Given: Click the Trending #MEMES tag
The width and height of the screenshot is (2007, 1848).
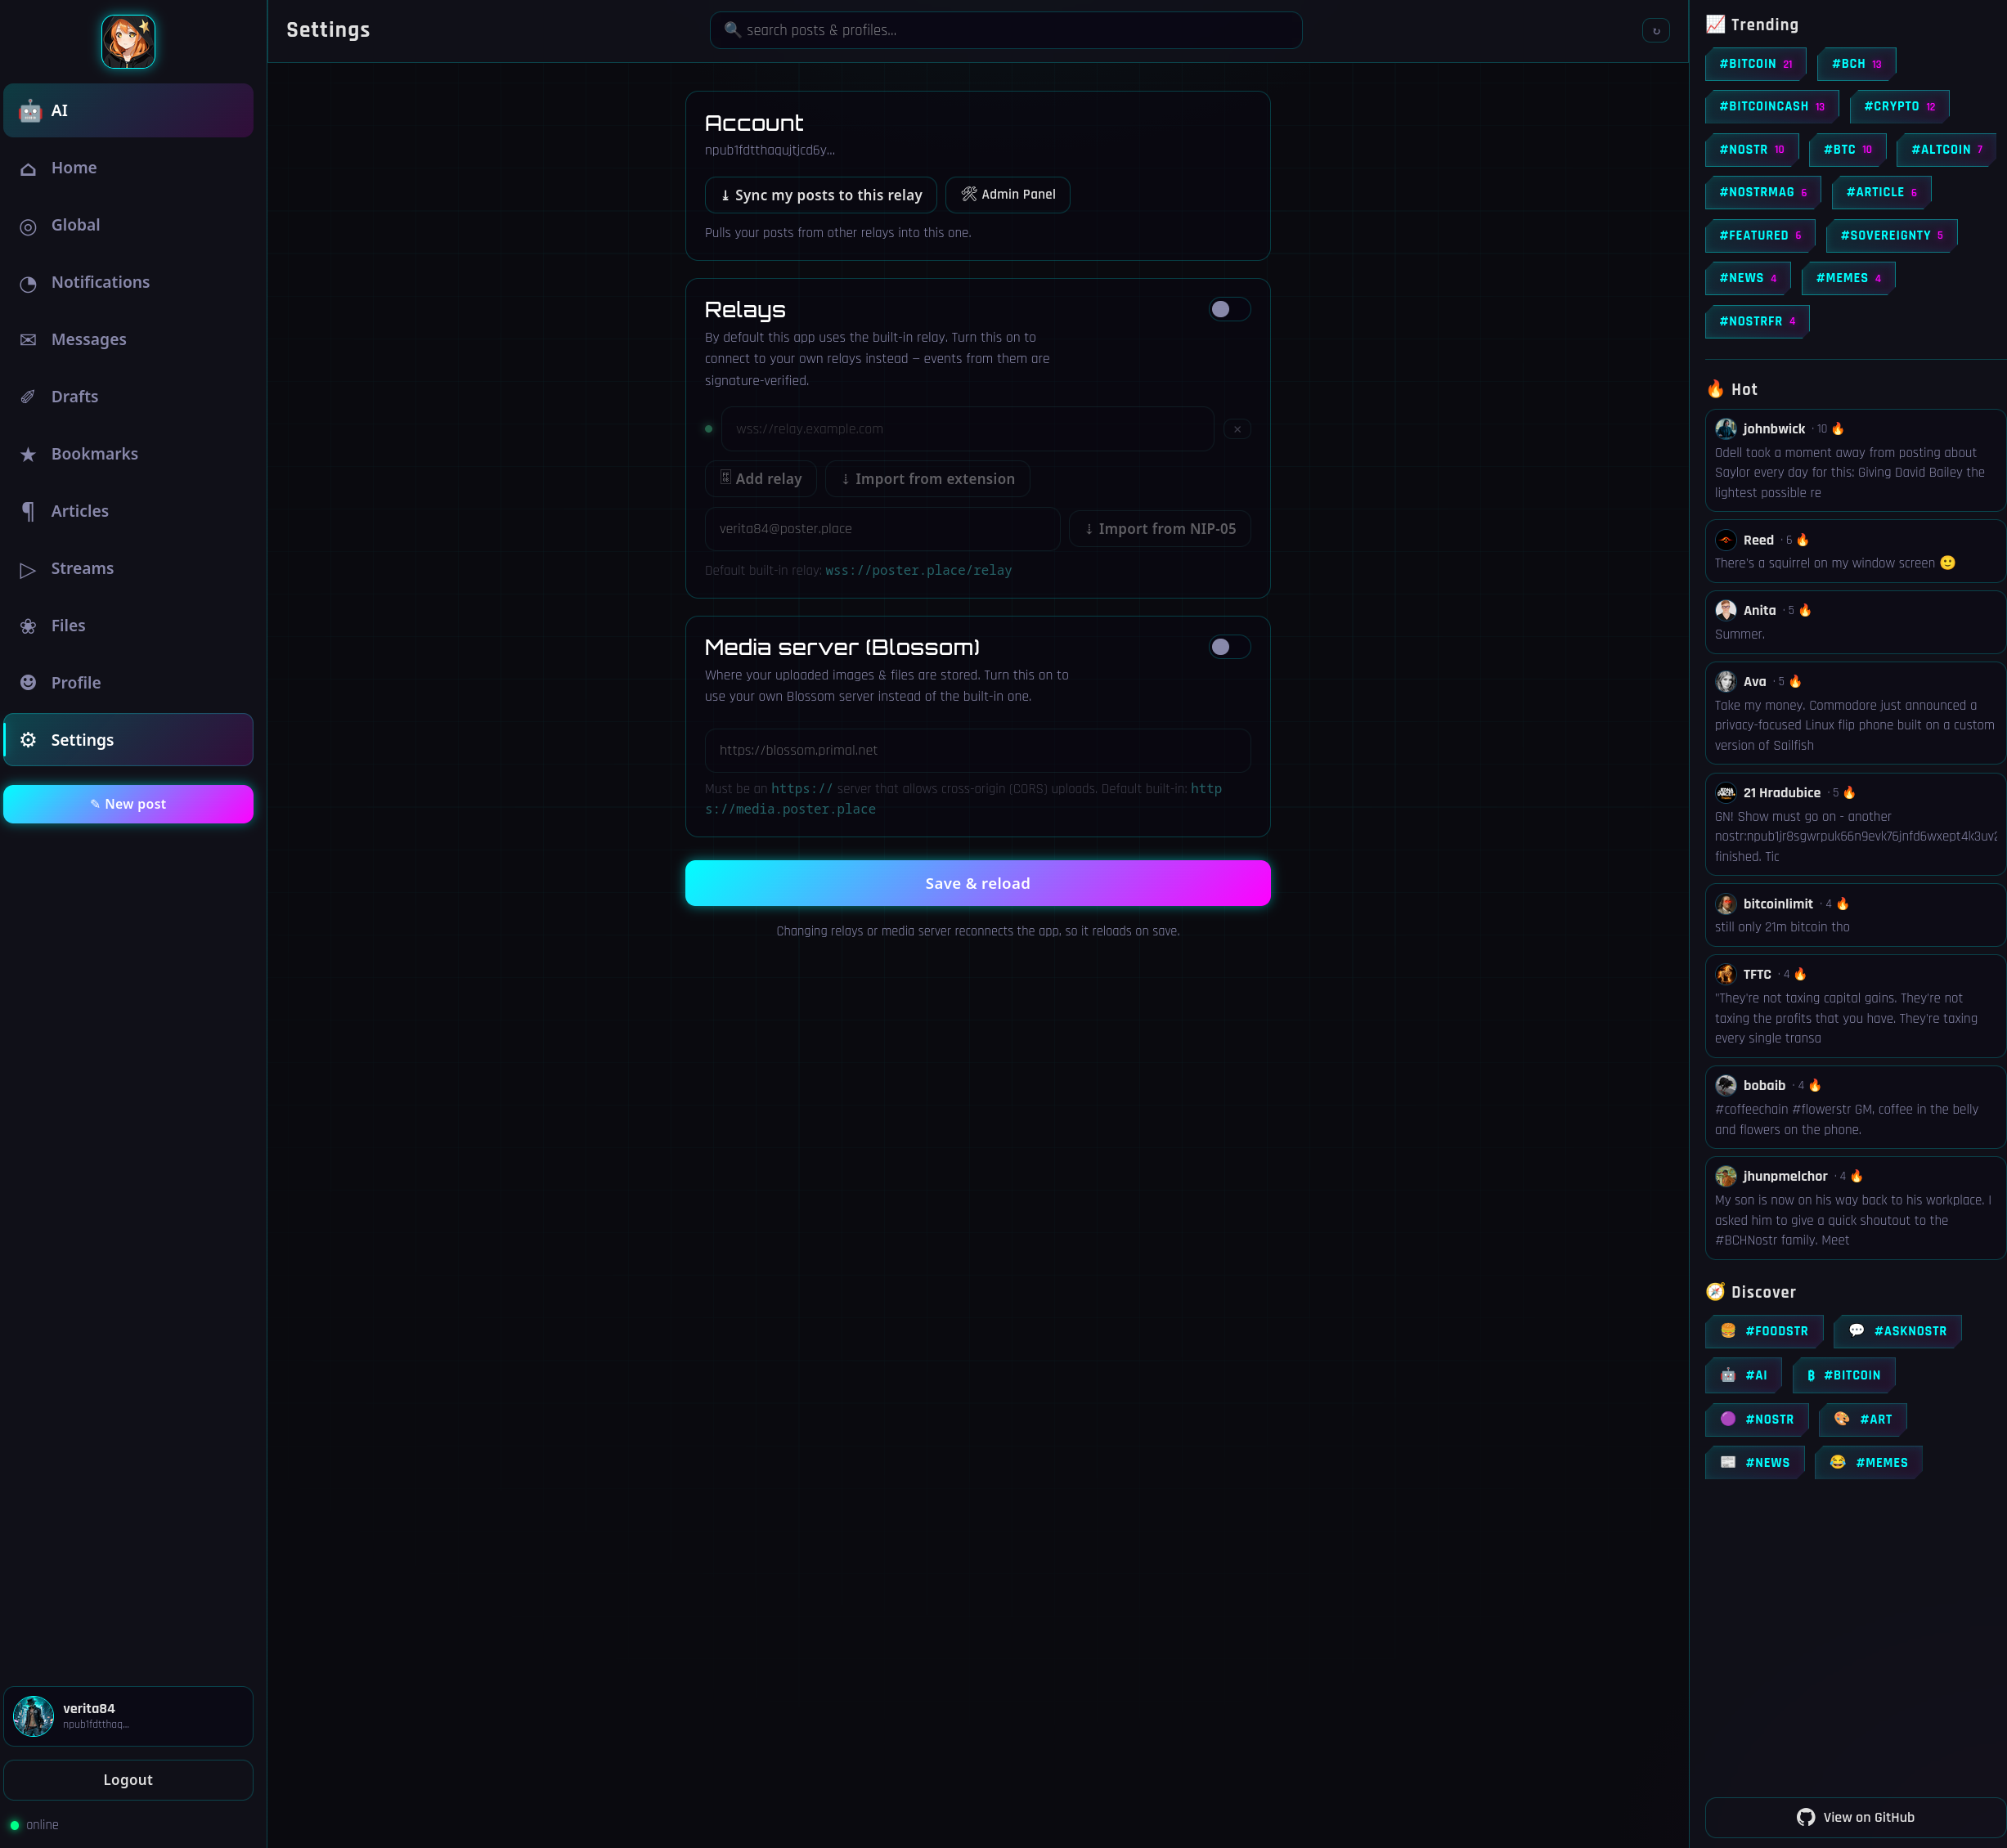Looking at the screenshot, I should 1848,278.
